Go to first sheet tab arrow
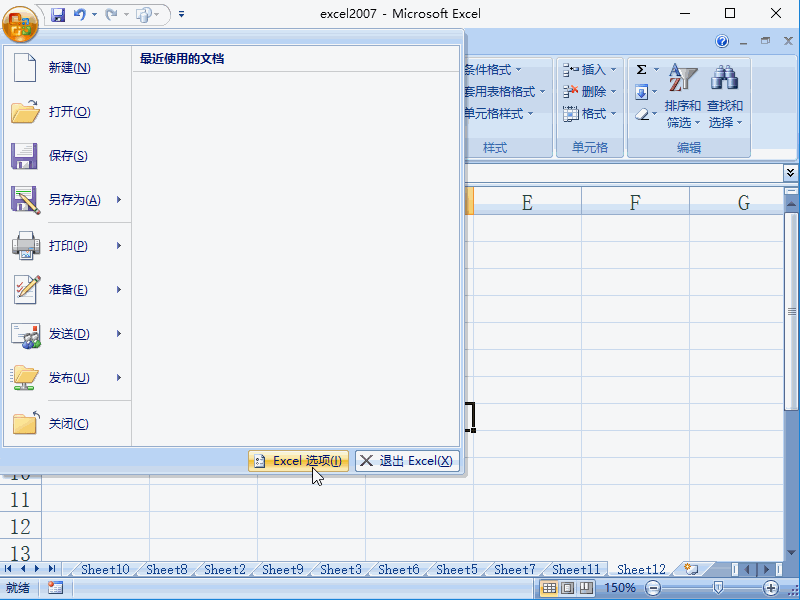Image resolution: width=800 pixels, height=600 pixels. click(8, 568)
